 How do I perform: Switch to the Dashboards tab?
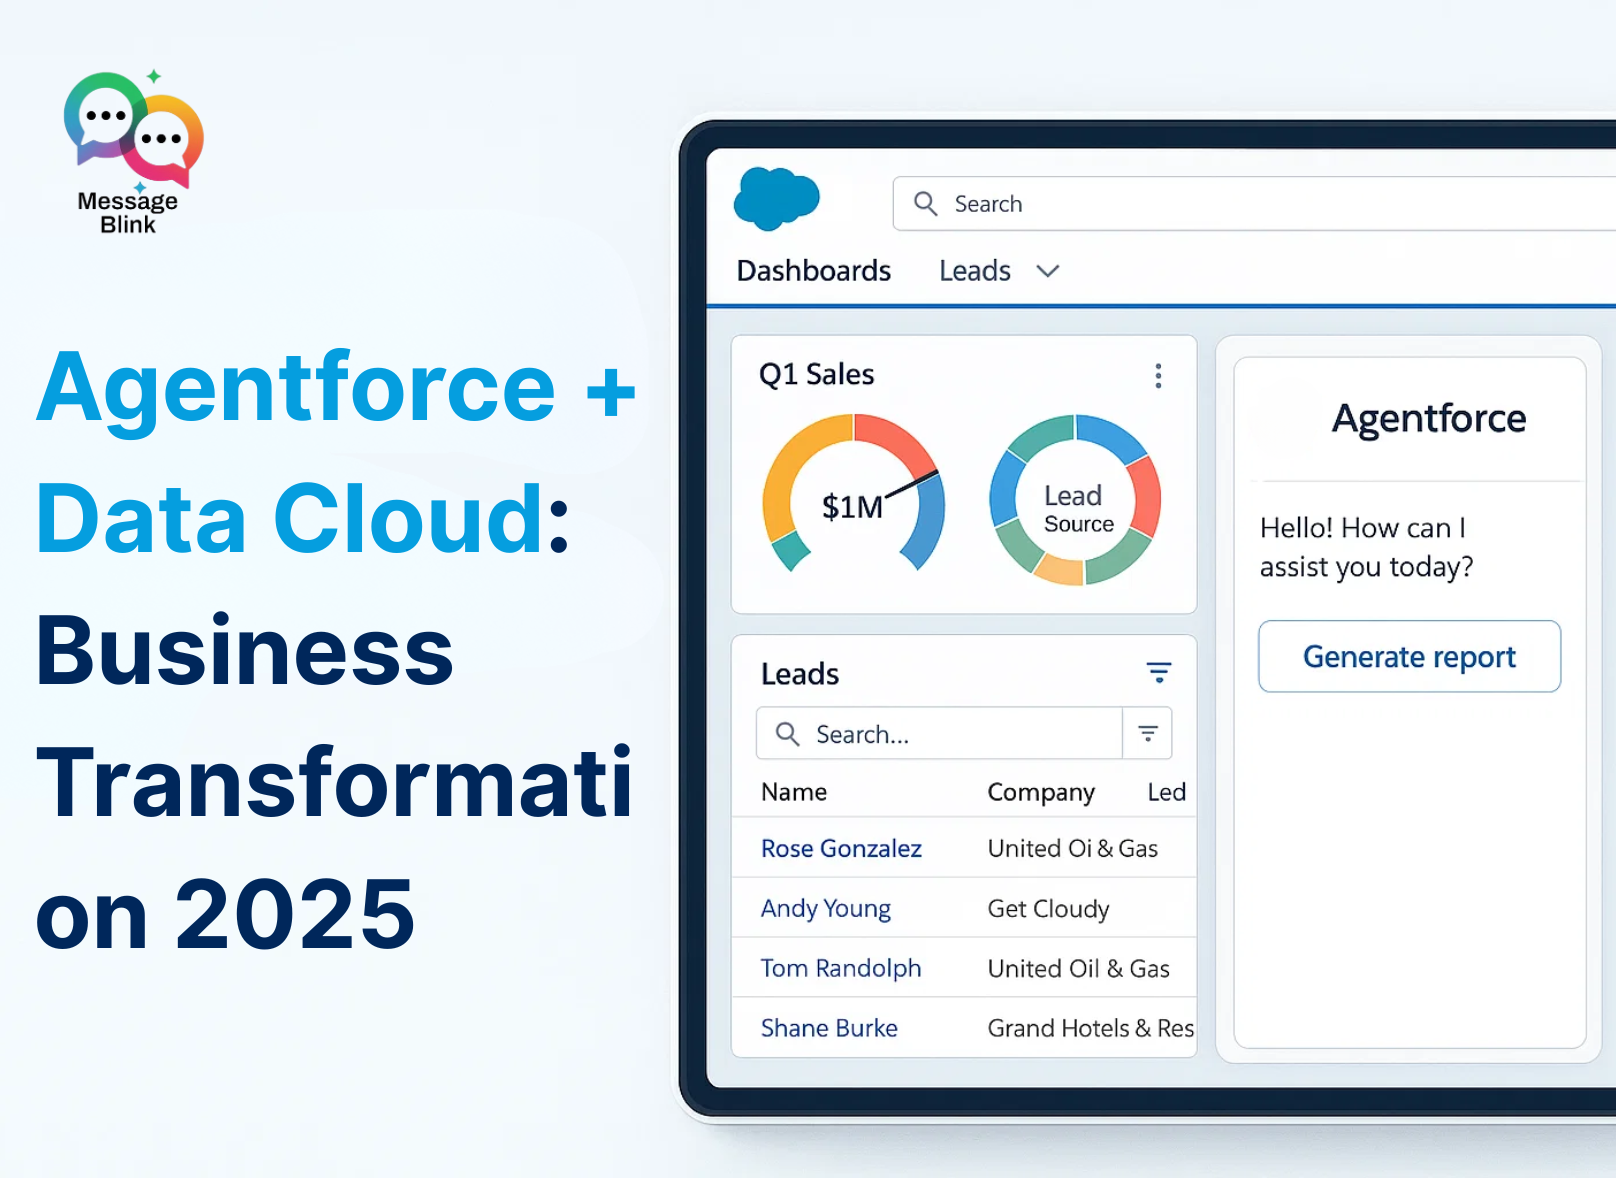pos(813,271)
